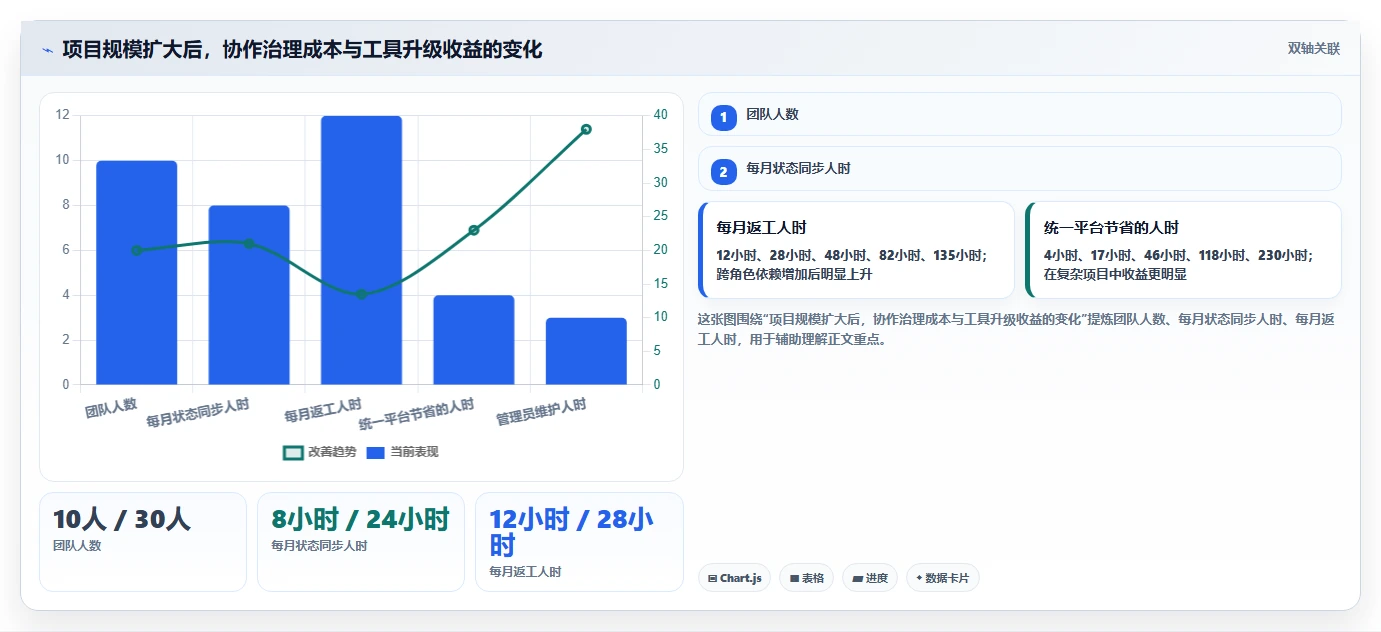Select the 每月状态同步人时 bar
Viewport: 1381px width, 632px height.
[x=249, y=295]
